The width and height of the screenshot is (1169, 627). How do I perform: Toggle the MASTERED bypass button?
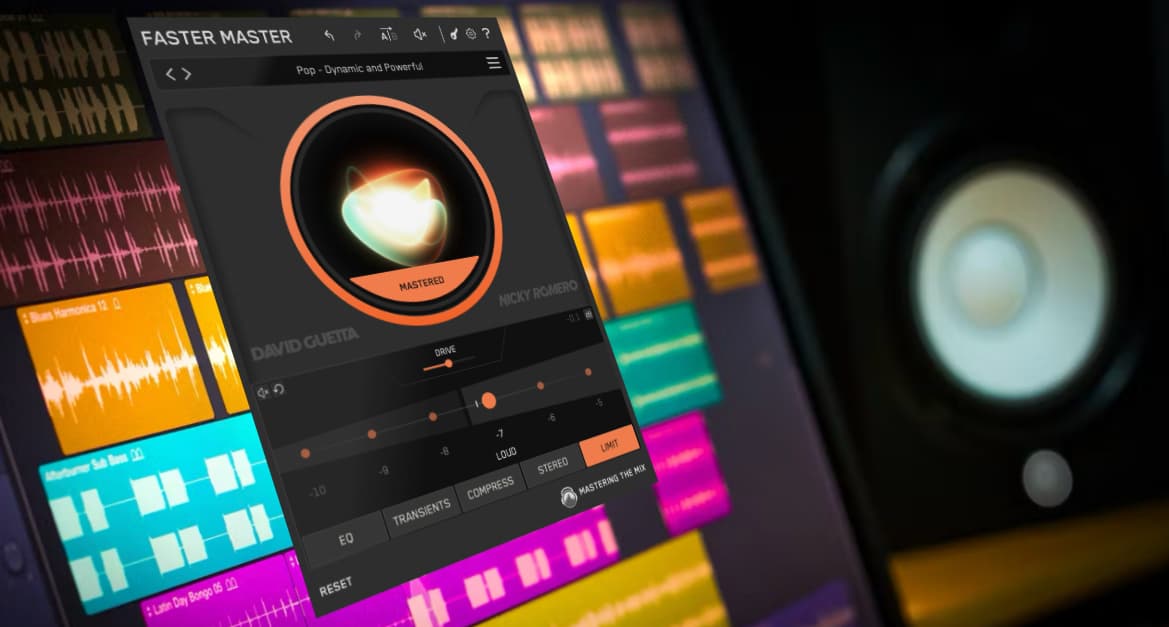[421, 283]
